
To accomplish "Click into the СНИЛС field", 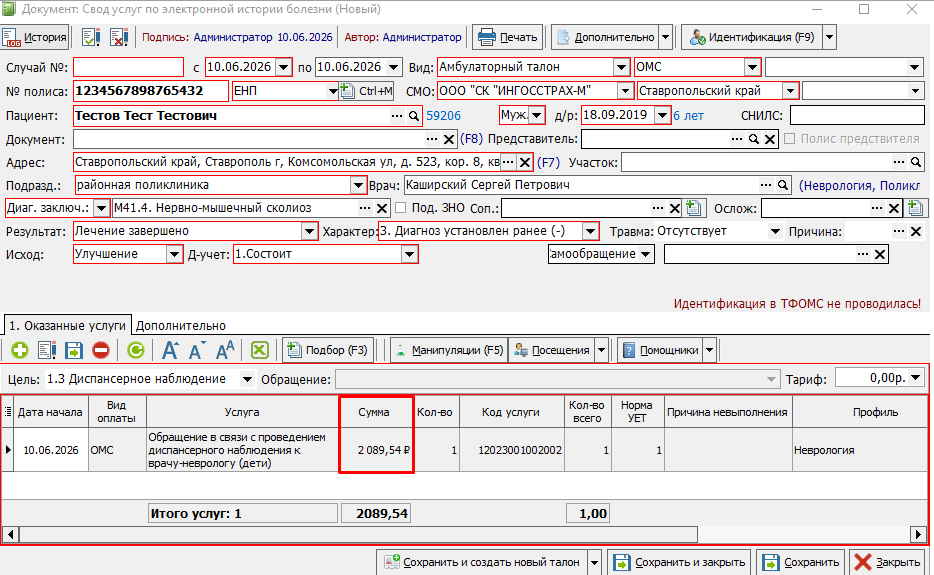I will pyautogui.click(x=857, y=115).
